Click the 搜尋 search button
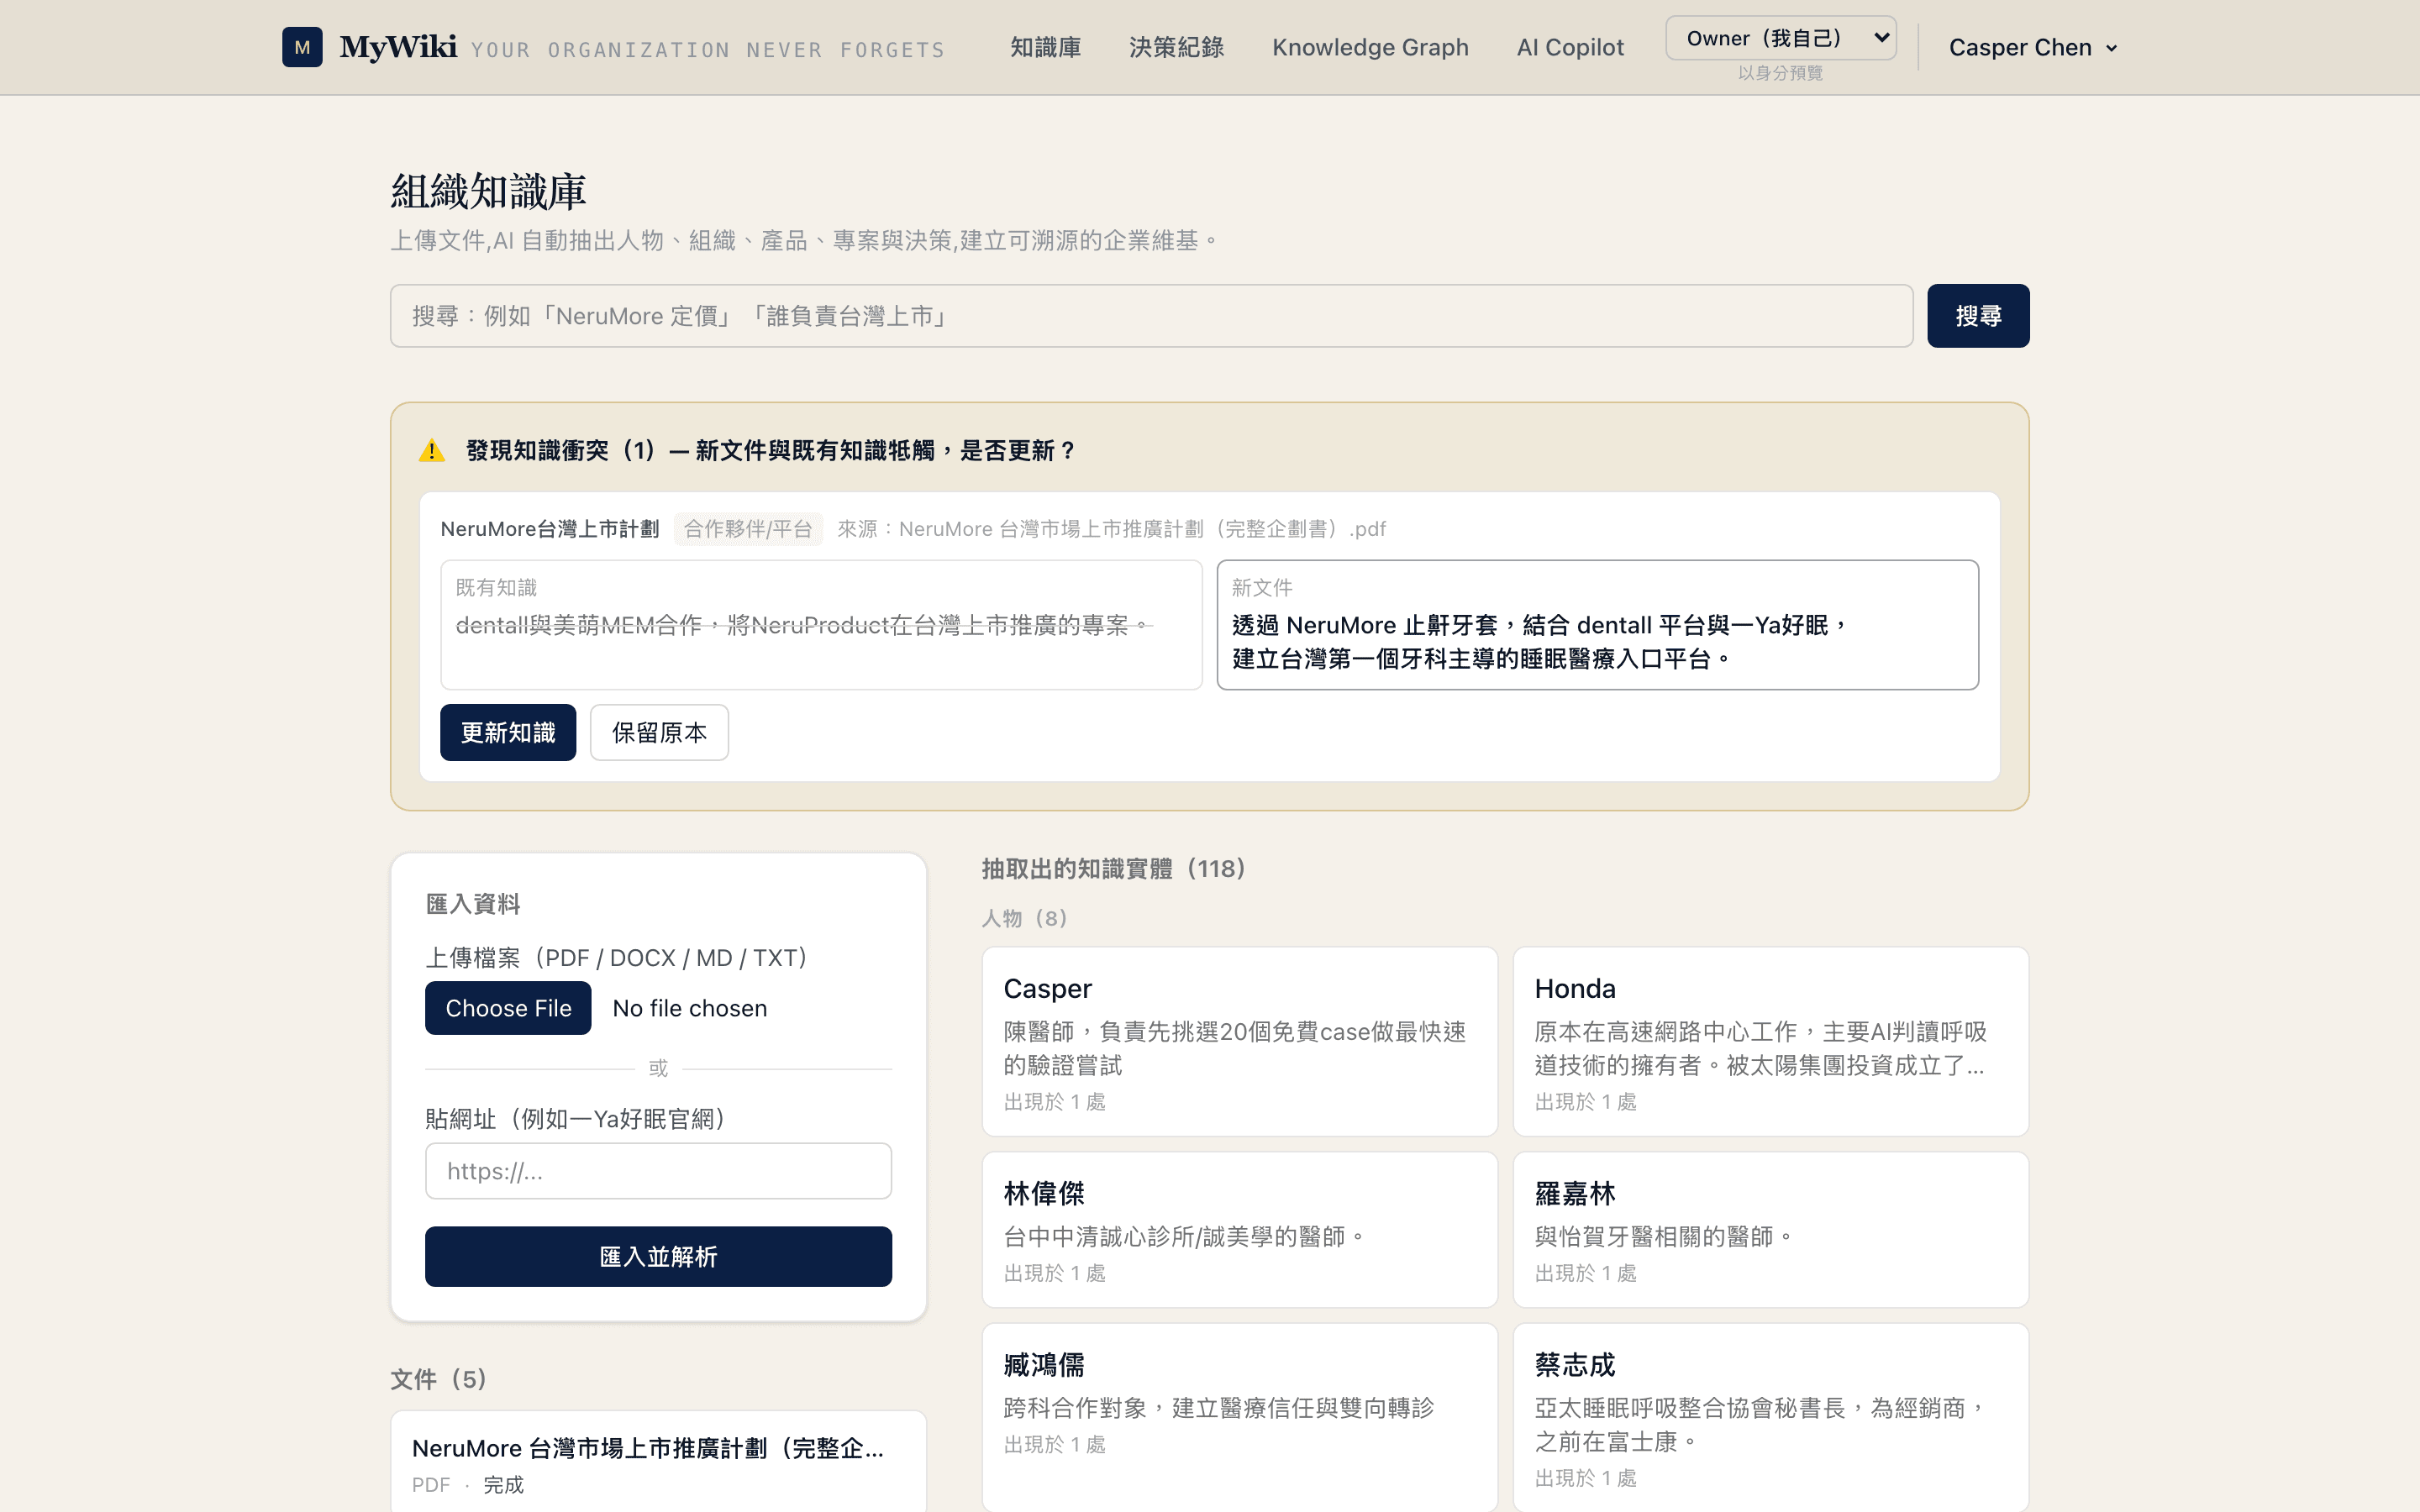Viewport: 2420px width, 1512px height. (x=1978, y=316)
